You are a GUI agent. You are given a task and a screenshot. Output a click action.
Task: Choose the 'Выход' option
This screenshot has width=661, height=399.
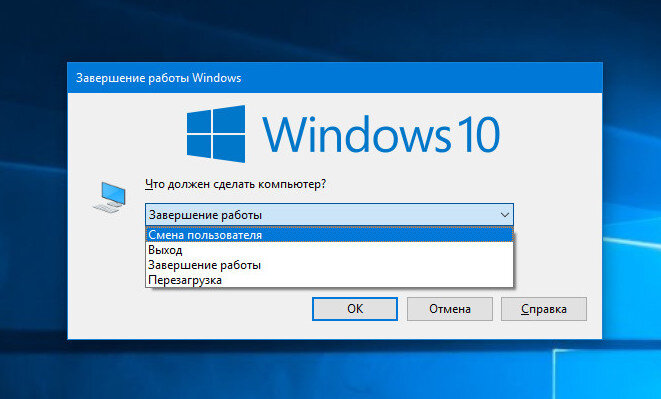330,250
